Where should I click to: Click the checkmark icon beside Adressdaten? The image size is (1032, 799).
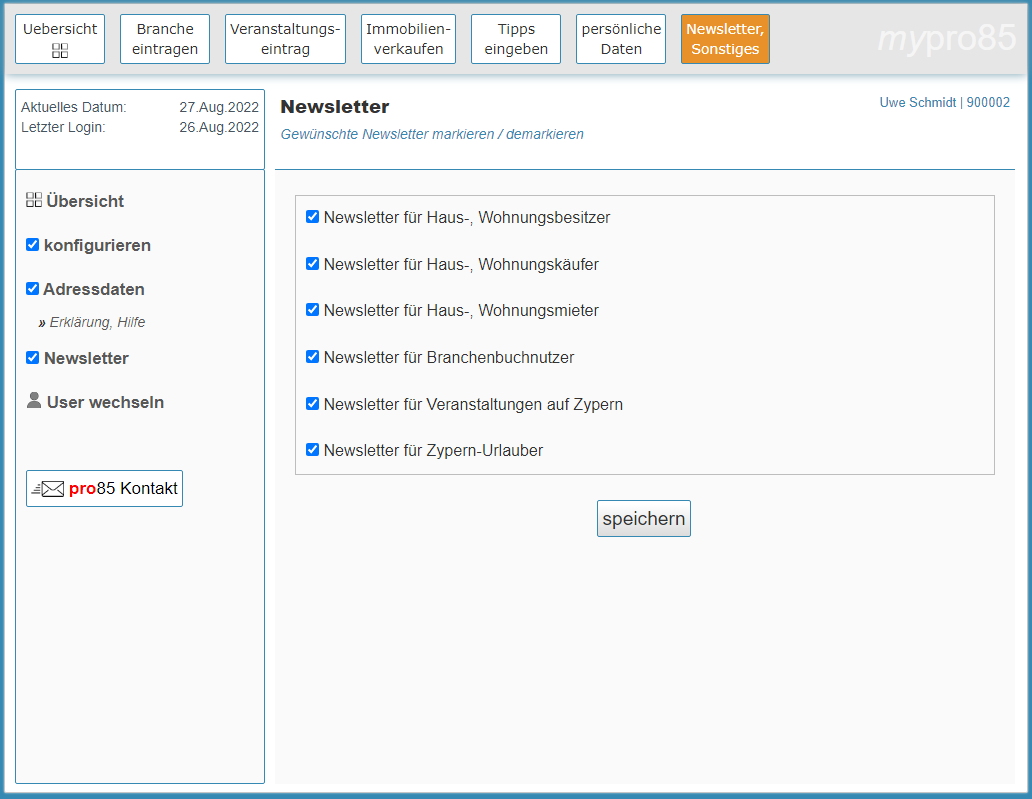pos(33,289)
